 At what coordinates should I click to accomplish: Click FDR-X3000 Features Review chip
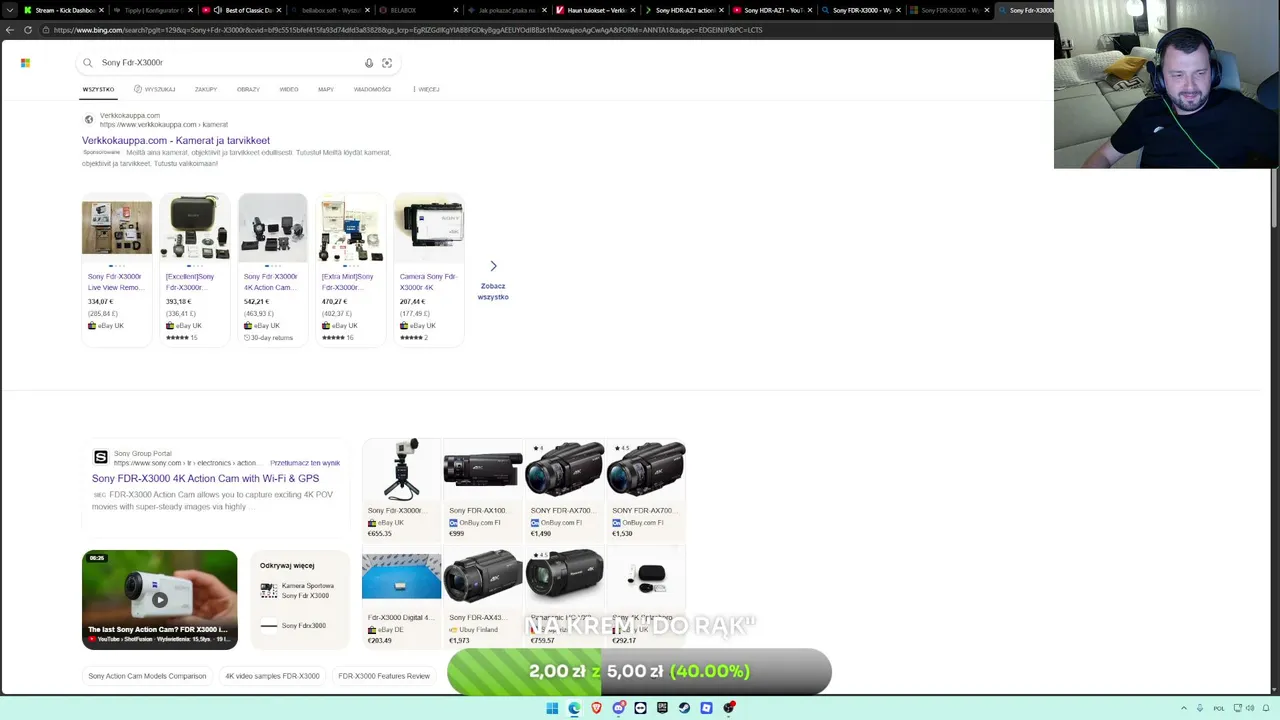coord(384,676)
